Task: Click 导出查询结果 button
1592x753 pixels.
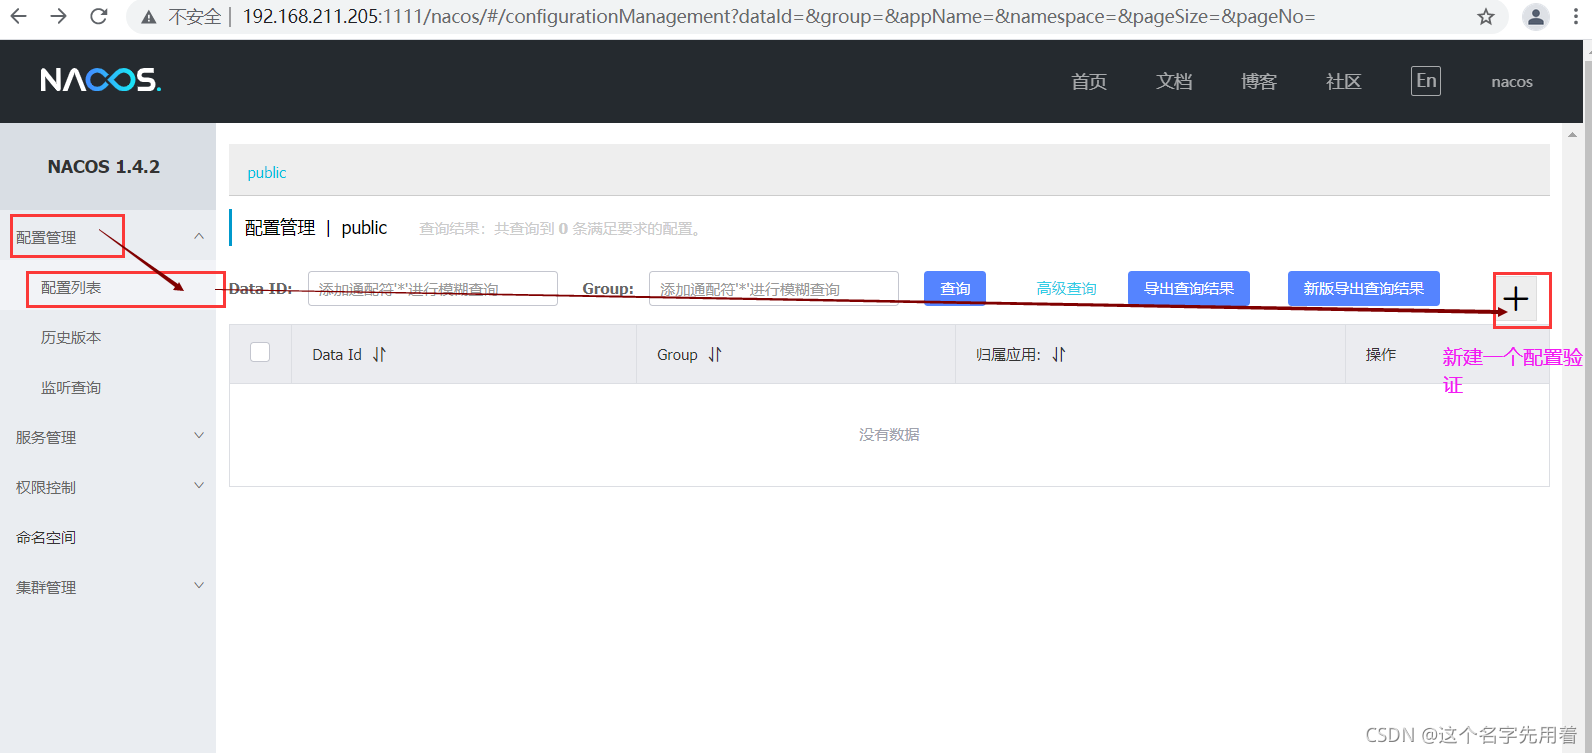Action: pyautogui.click(x=1189, y=288)
